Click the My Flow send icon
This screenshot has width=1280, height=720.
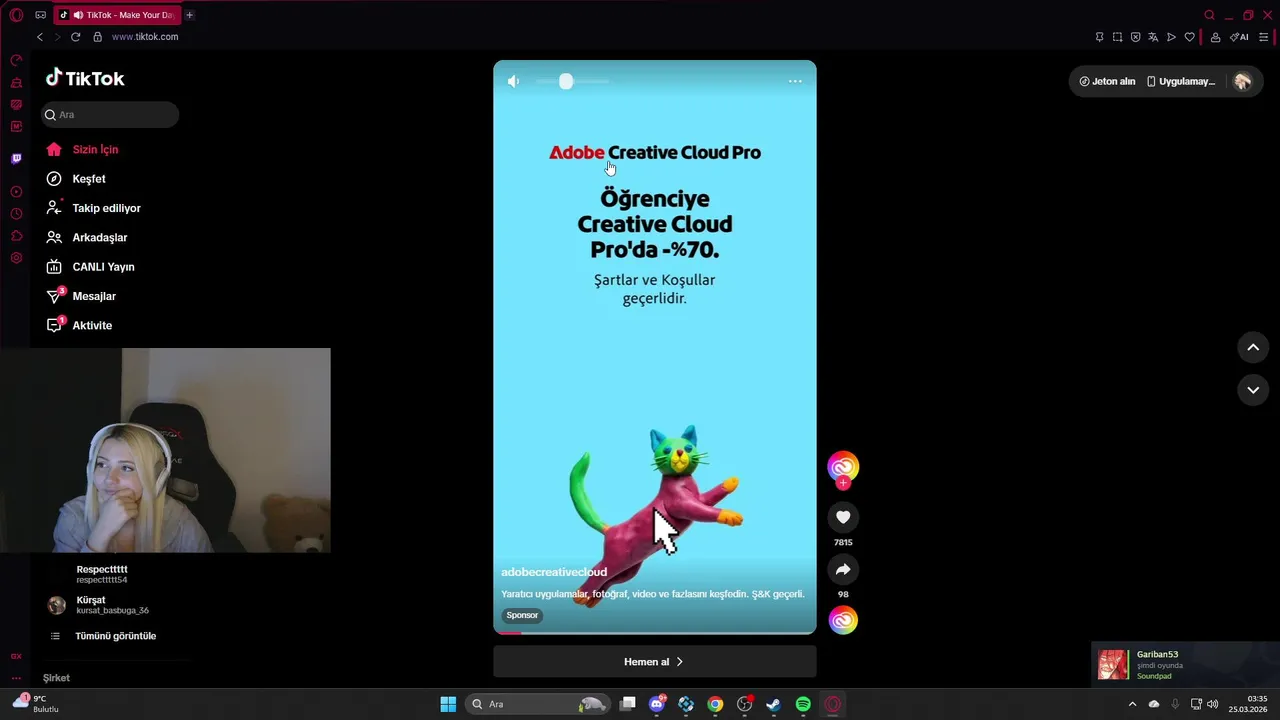tap(1171, 37)
